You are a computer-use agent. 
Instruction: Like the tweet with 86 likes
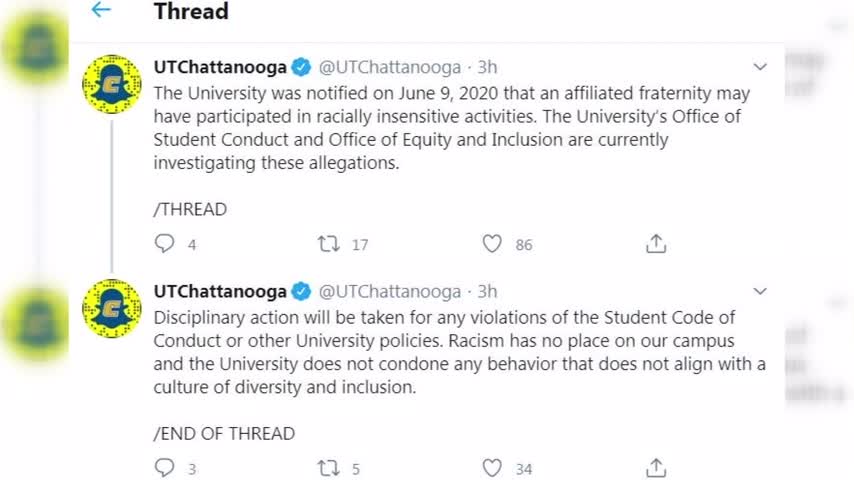tap(492, 244)
